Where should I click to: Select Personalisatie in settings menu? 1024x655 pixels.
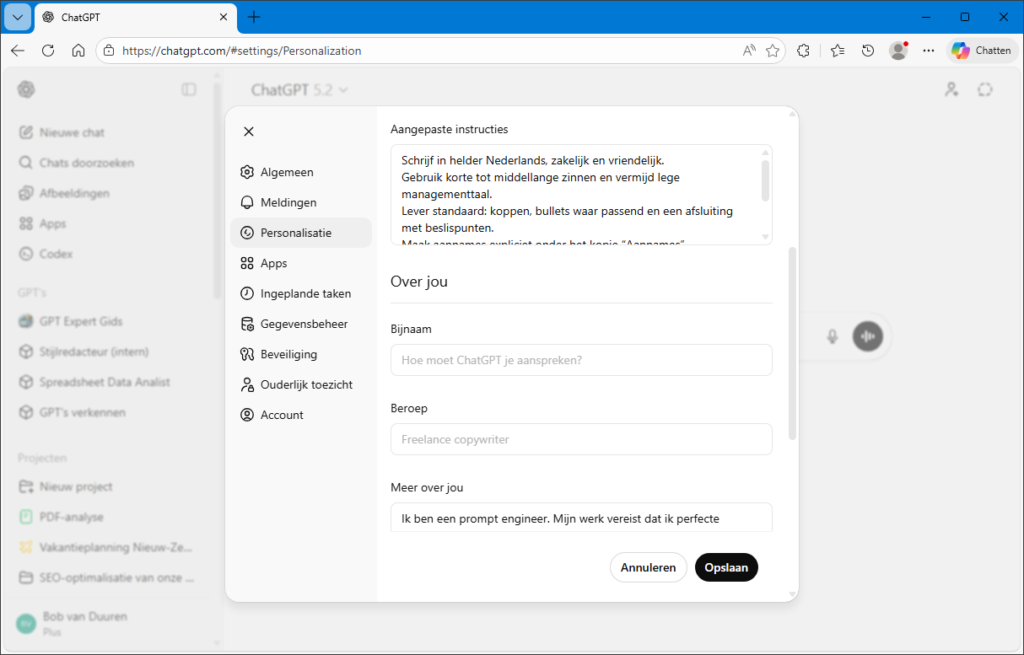coord(301,232)
